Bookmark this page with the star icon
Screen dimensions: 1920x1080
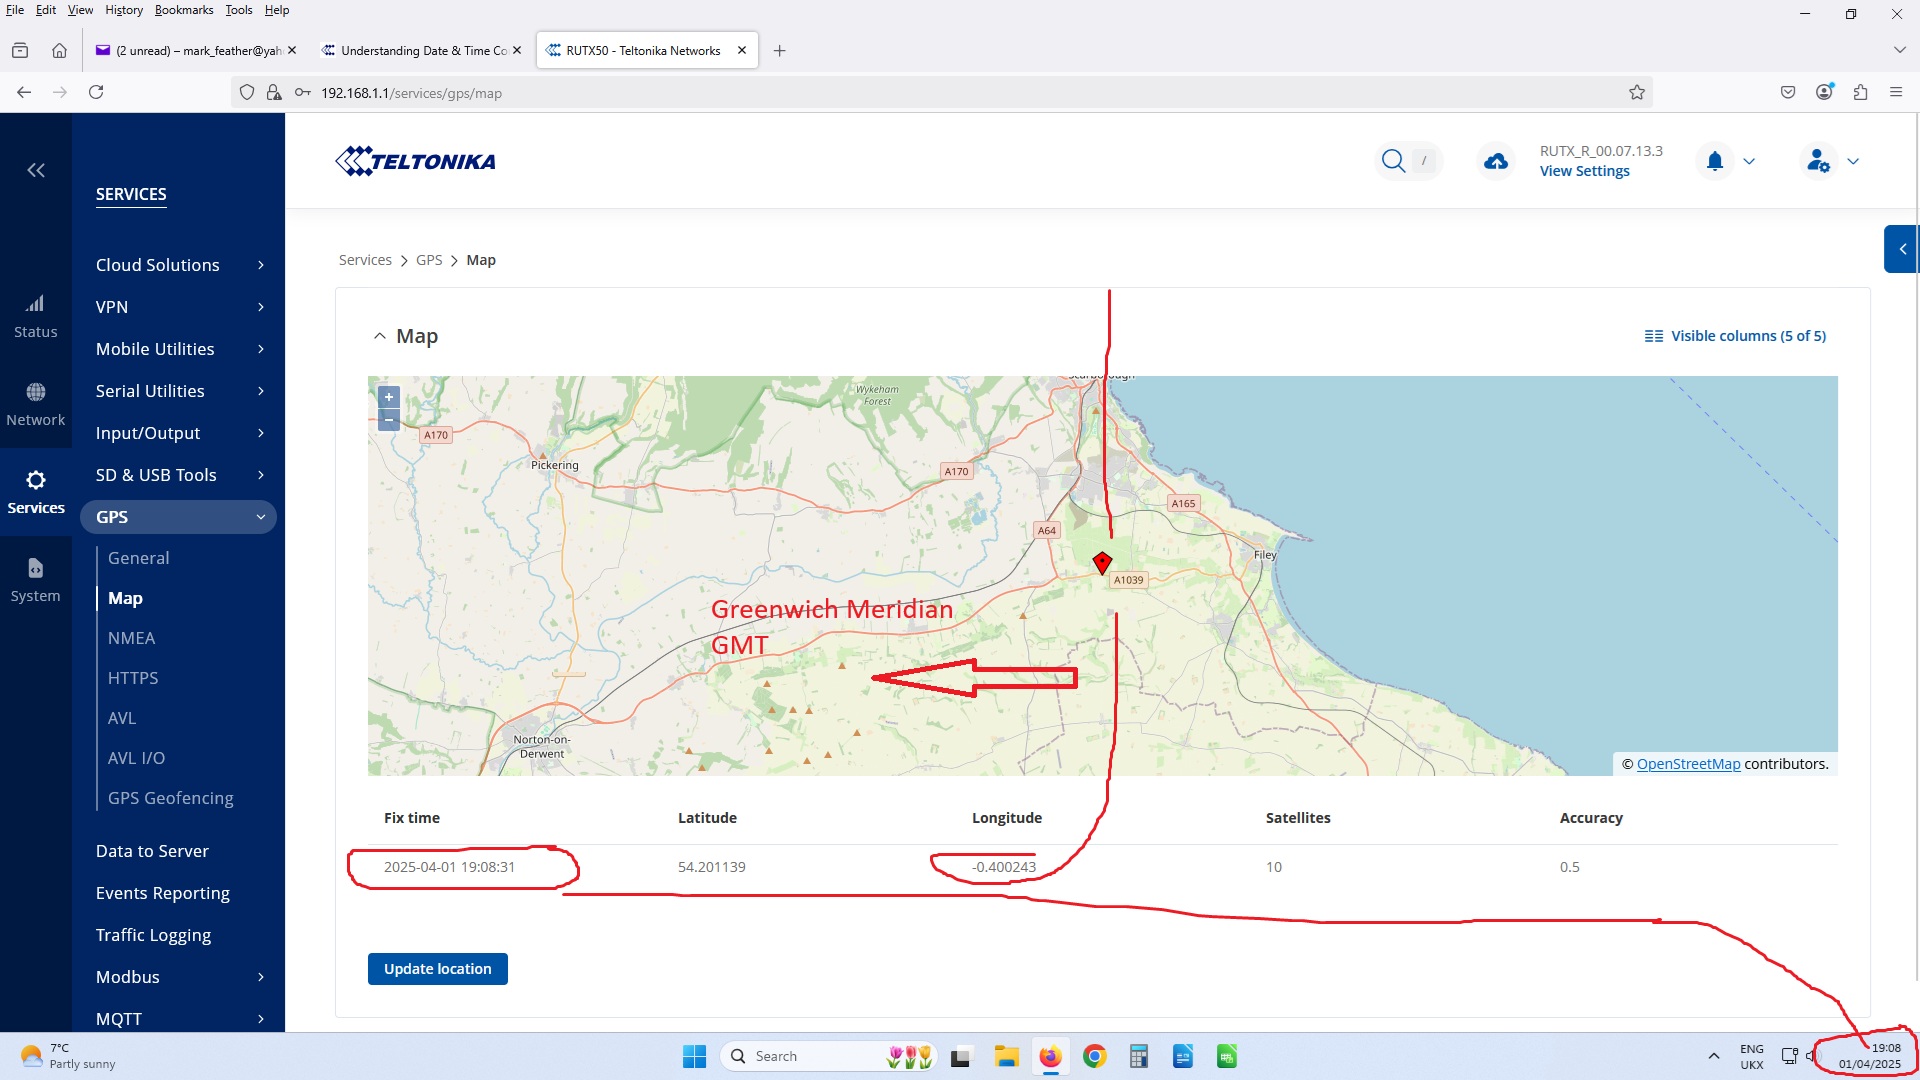click(1637, 93)
